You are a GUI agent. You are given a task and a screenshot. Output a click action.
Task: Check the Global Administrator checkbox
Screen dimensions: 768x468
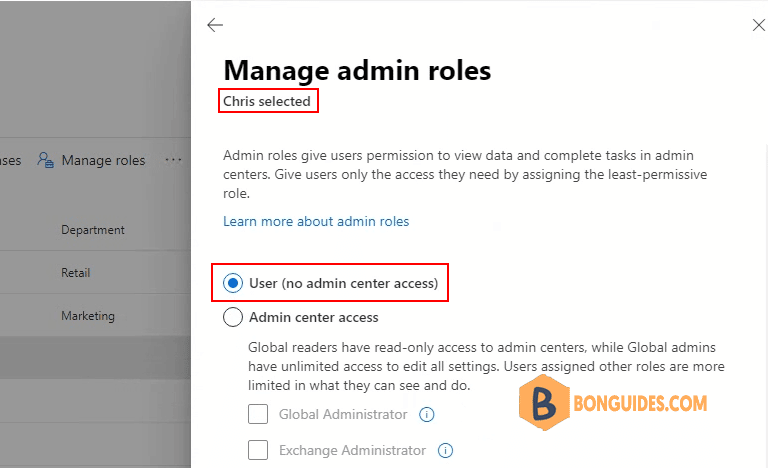258,414
